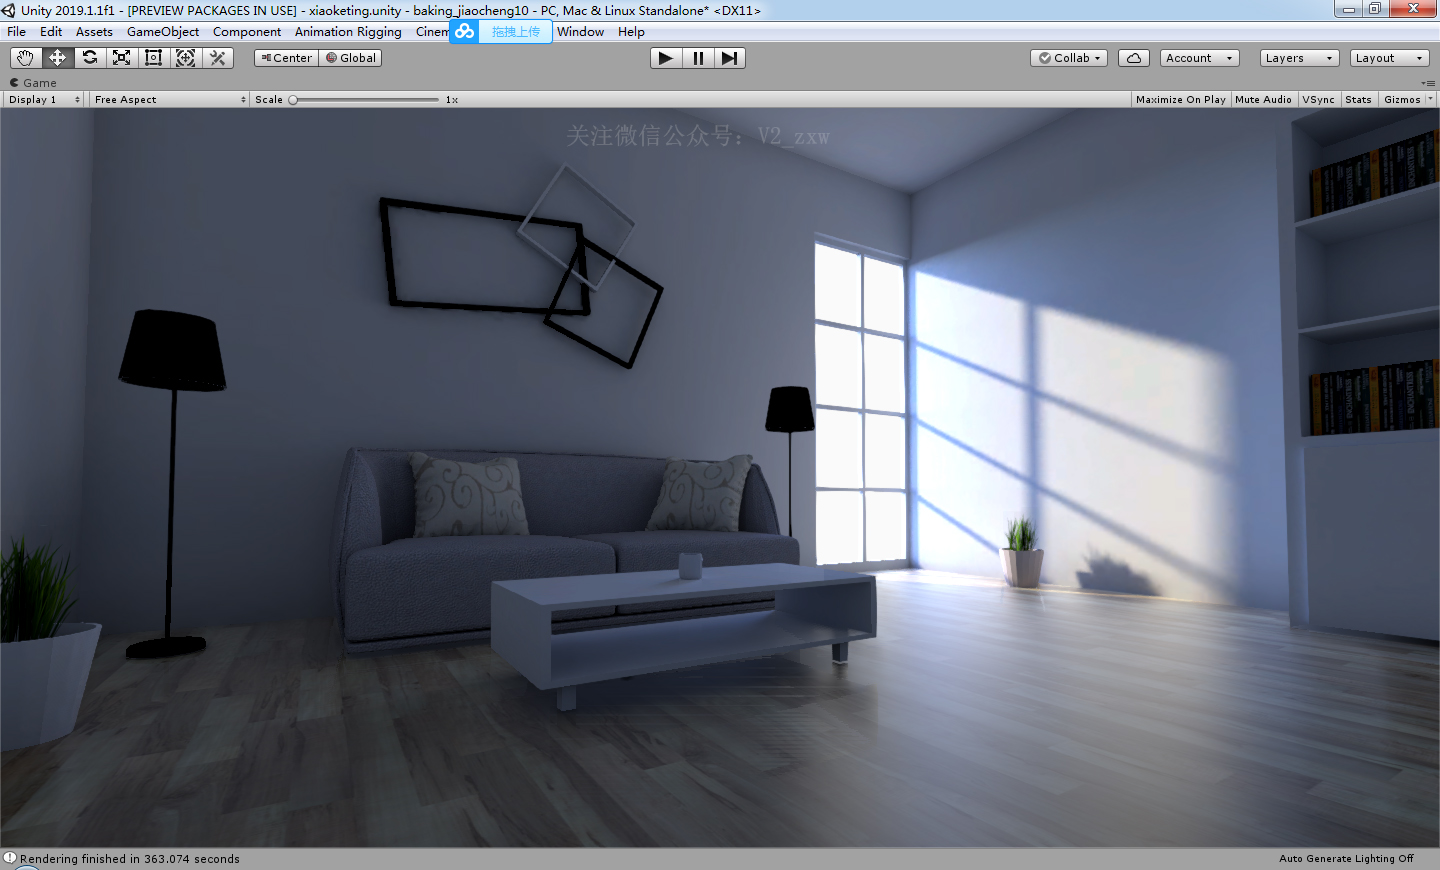This screenshot has height=870, width=1440.
Task: Click the rendered game viewport
Action: (720, 478)
